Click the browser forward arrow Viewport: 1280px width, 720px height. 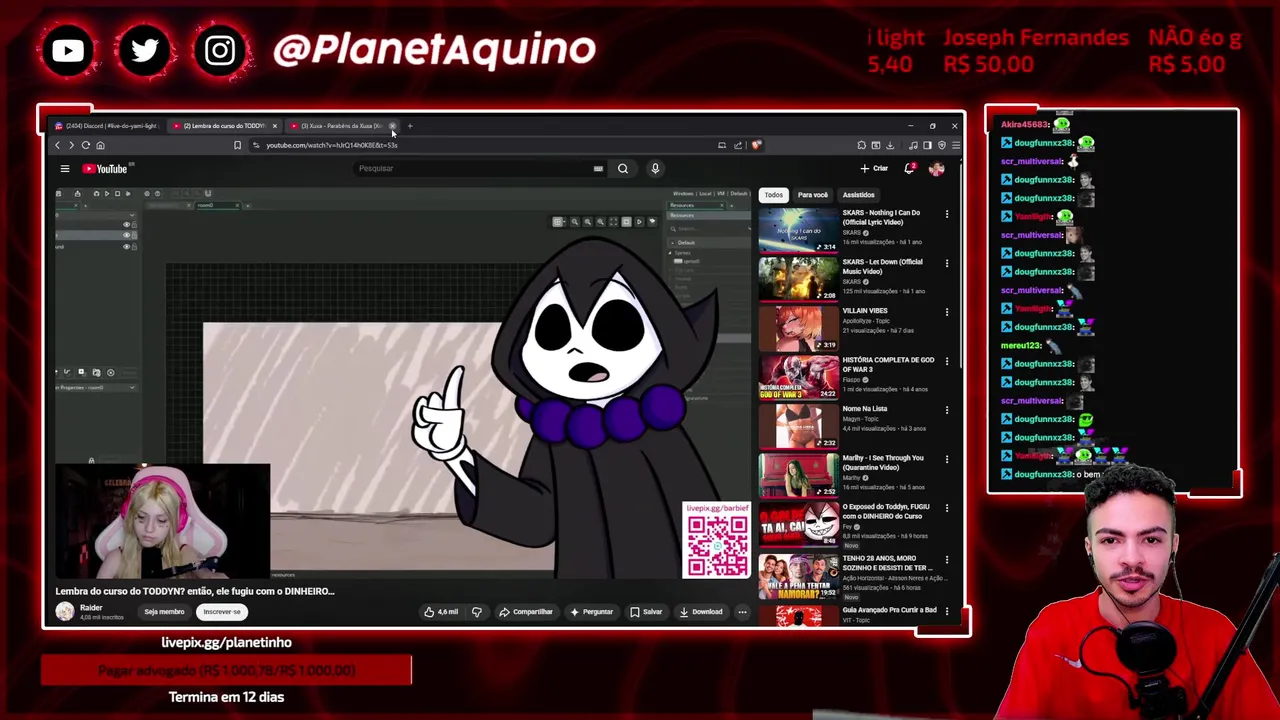pyautogui.click(x=71, y=146)
